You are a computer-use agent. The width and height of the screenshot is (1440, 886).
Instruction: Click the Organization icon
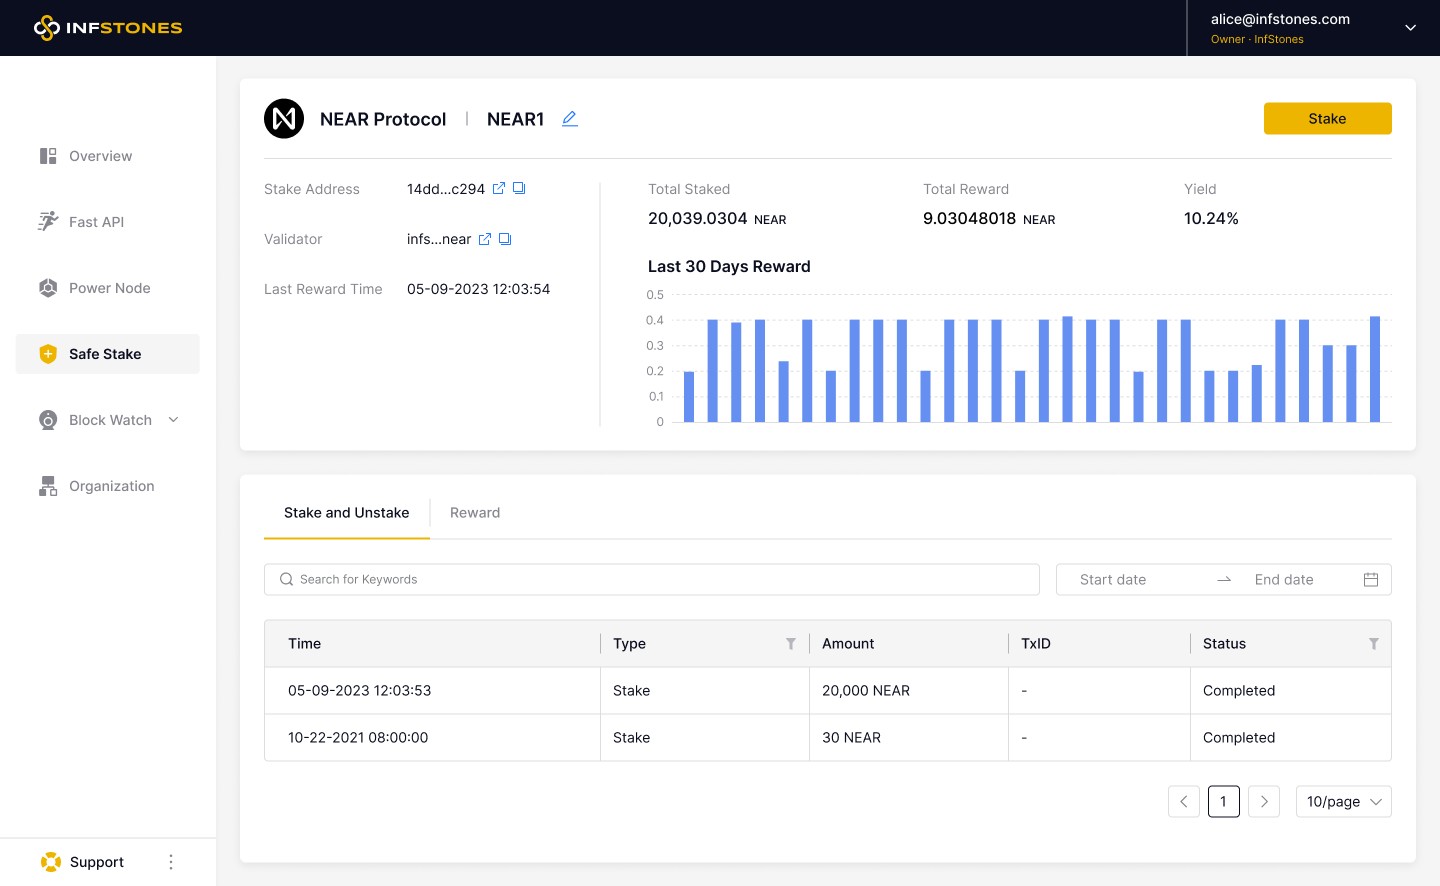pos(48,486)
